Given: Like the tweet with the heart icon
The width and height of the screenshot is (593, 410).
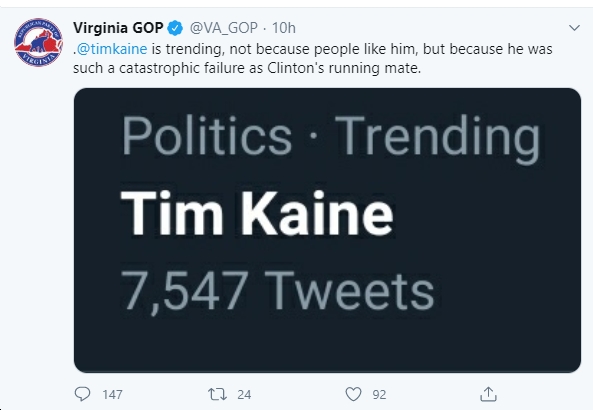Looking at the screenshot, I should (353, 394).
